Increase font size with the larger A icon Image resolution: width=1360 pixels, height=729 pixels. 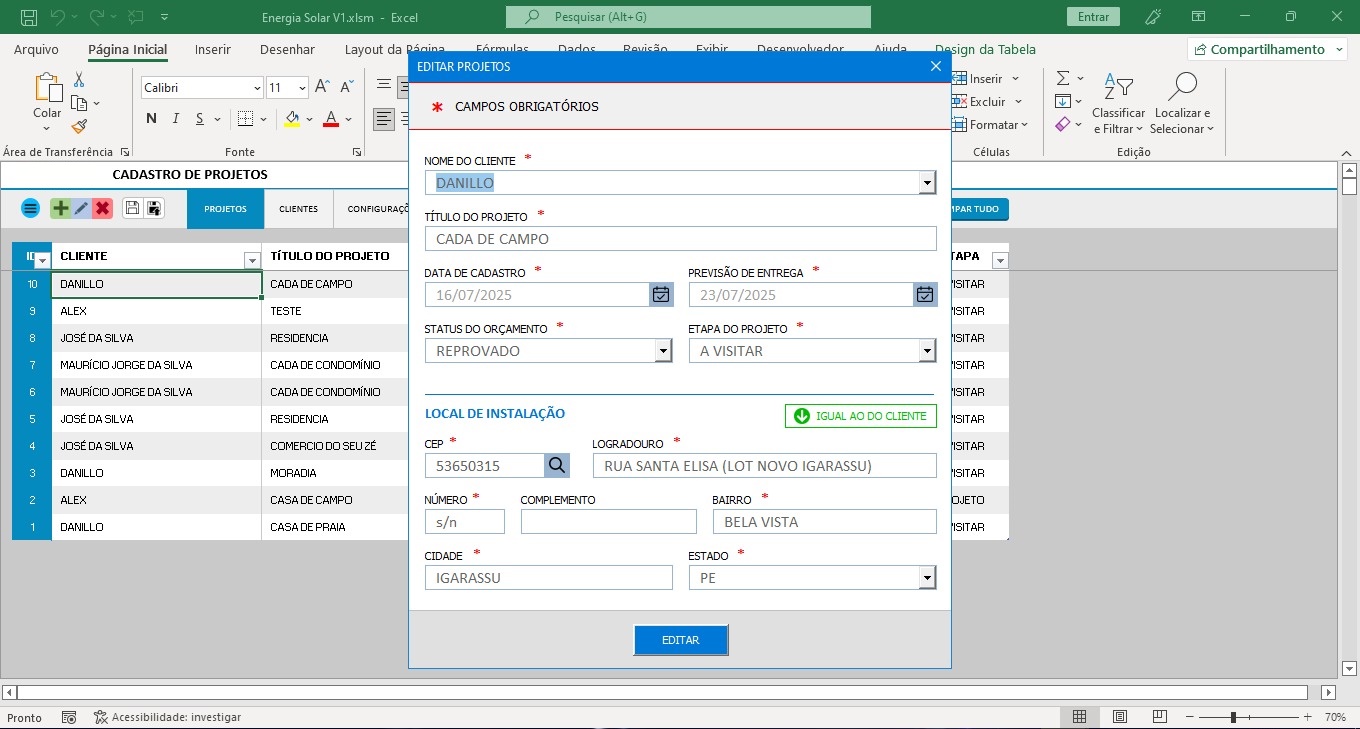[x=322, y=87]
